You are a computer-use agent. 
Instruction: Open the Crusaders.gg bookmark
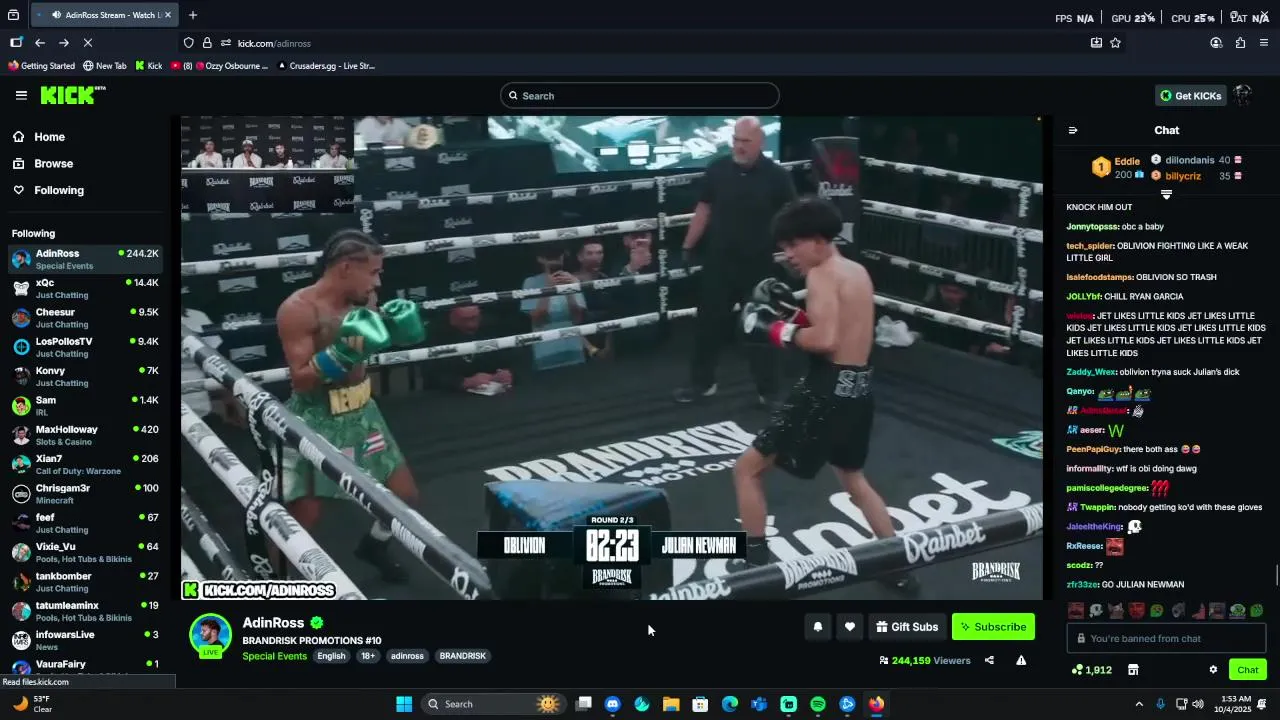(x=325, y=66)
